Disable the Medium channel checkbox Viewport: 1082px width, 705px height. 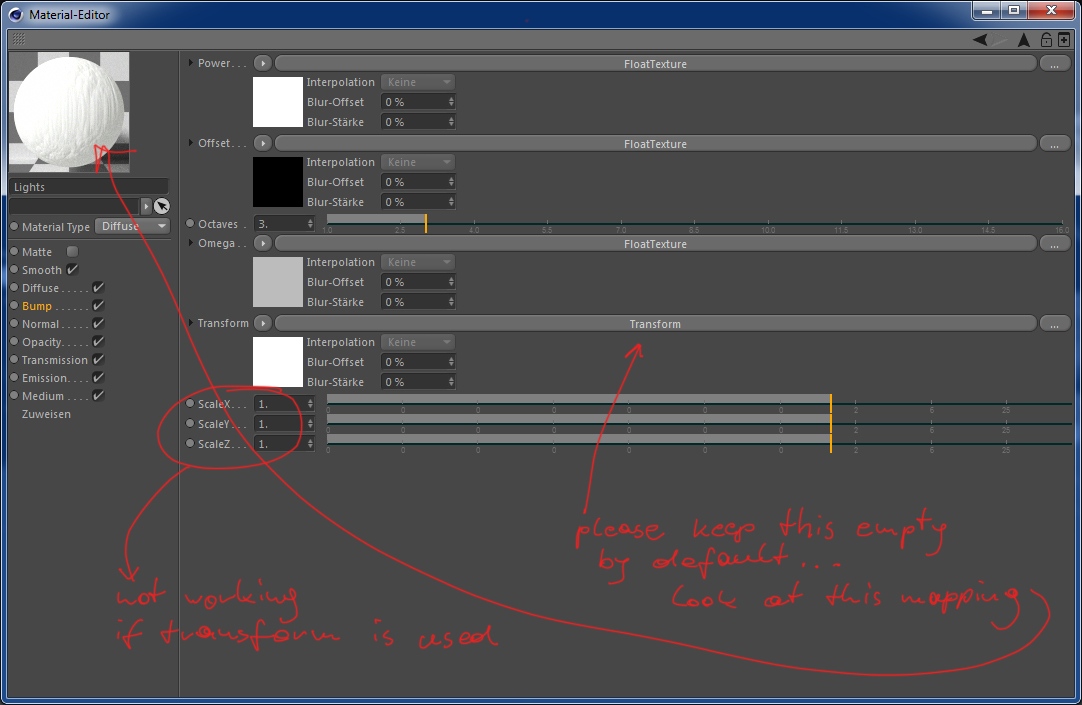coord(98,395)
